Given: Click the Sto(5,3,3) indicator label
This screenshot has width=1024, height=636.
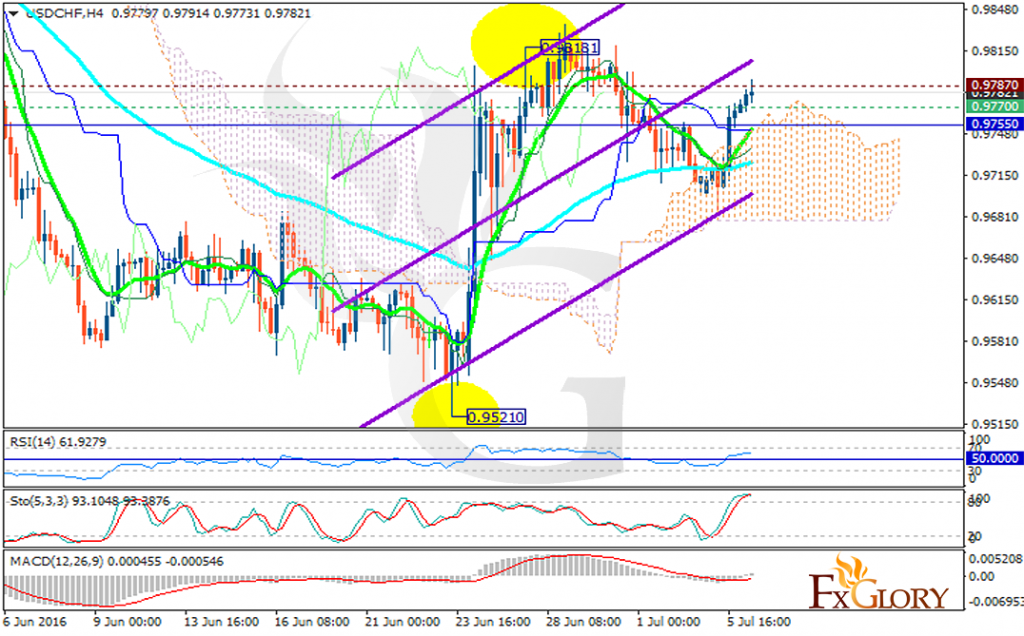Looking at the screenshot, I should coord(89,501).
